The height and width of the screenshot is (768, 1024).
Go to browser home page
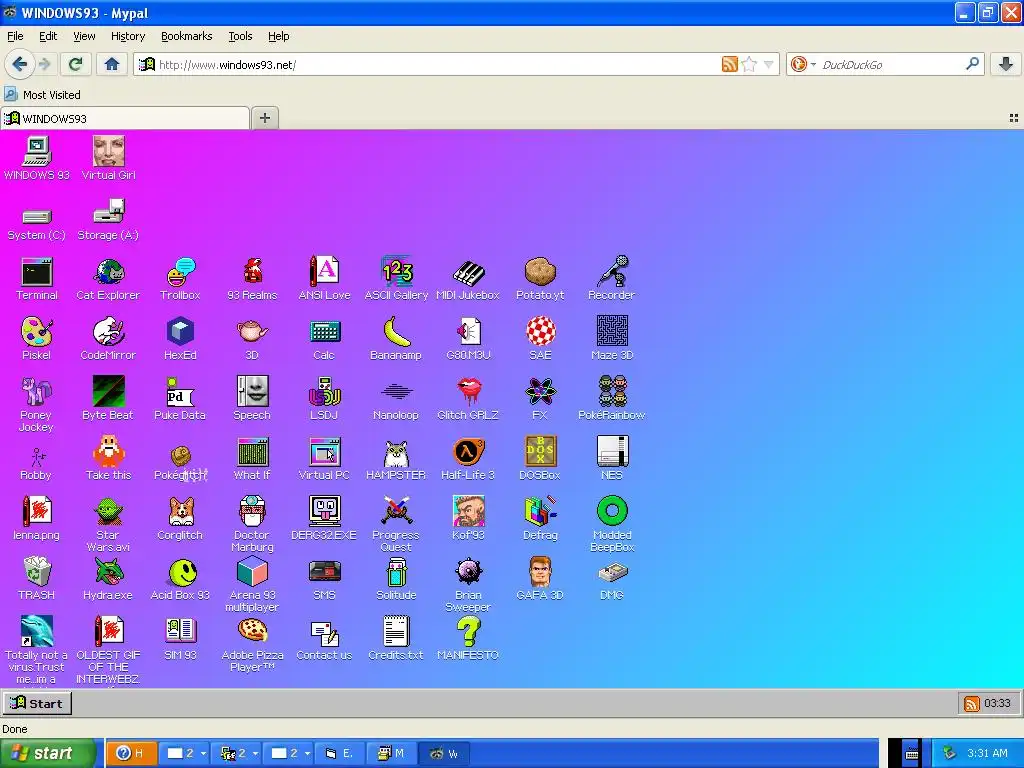112,64
